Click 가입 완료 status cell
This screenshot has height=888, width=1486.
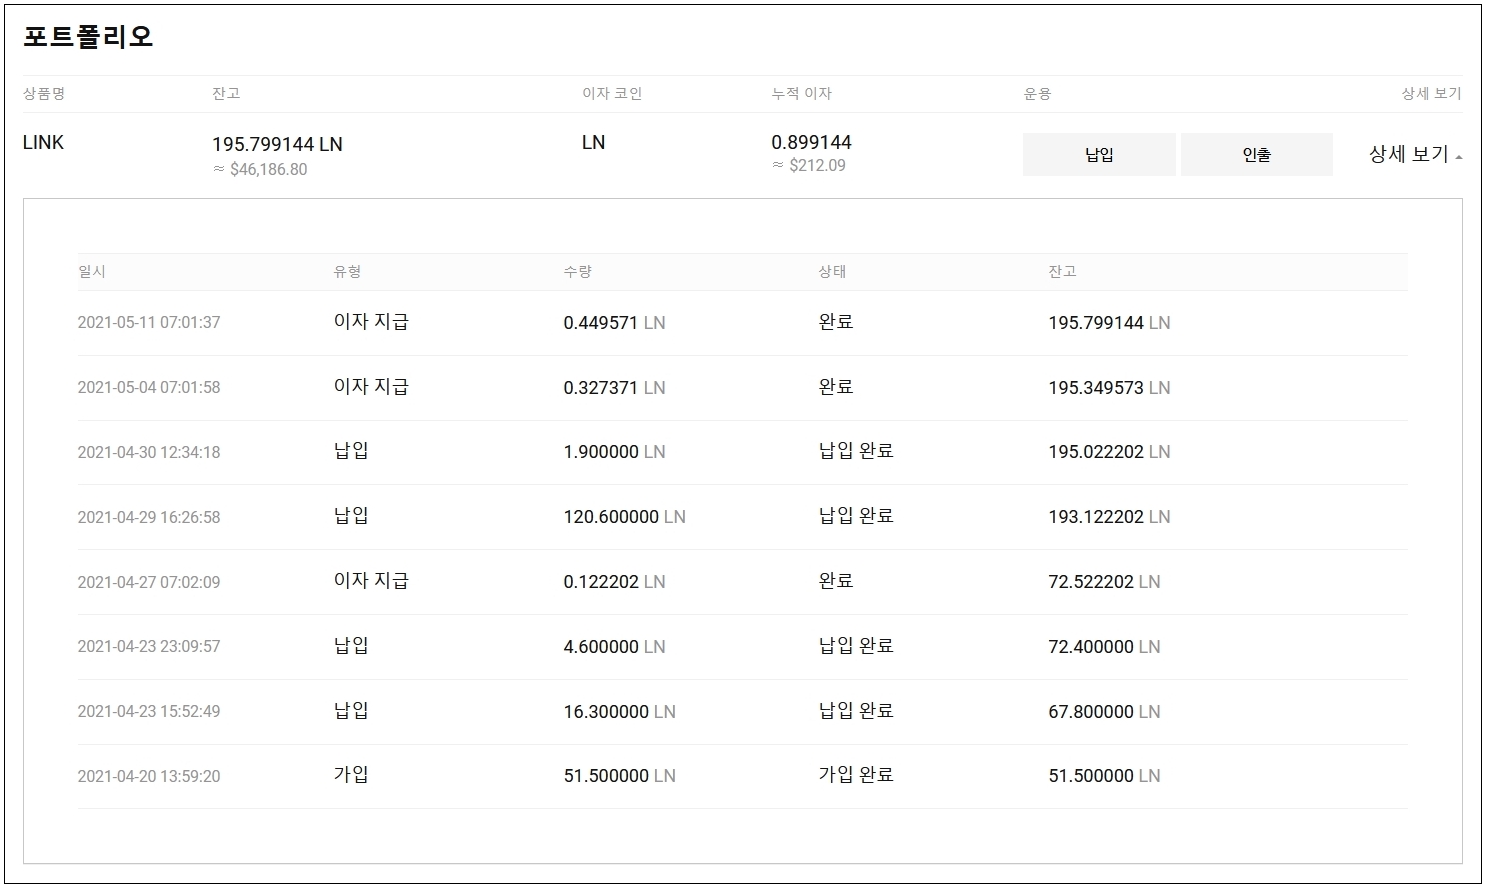pyautogui.click(x=856, y=775)
